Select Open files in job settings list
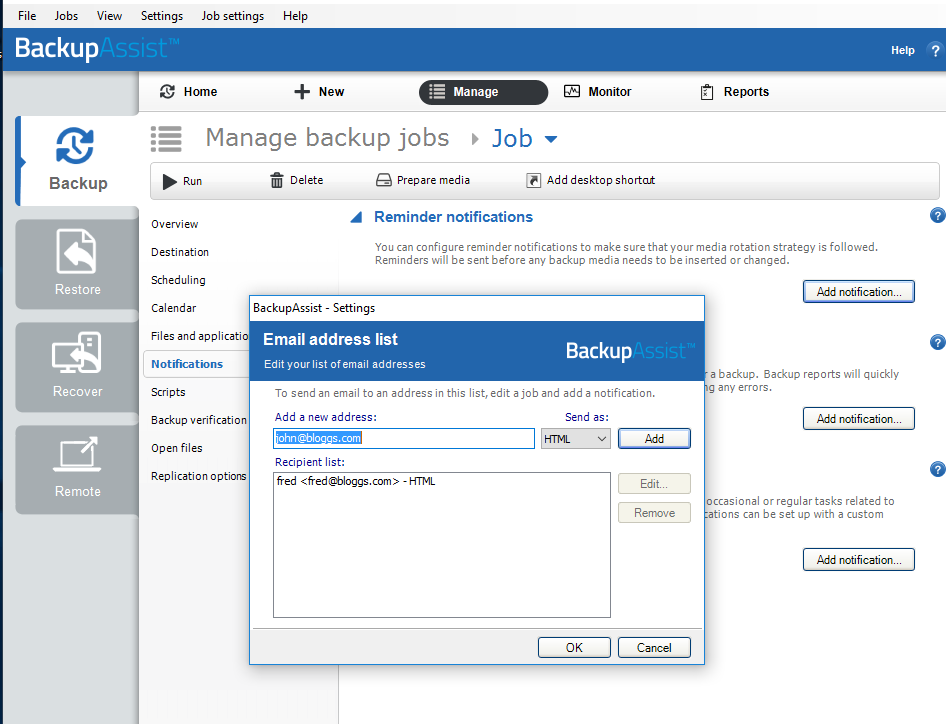This screenshot has width=946, height=724. pyautogui.click(x=177, y=448)
